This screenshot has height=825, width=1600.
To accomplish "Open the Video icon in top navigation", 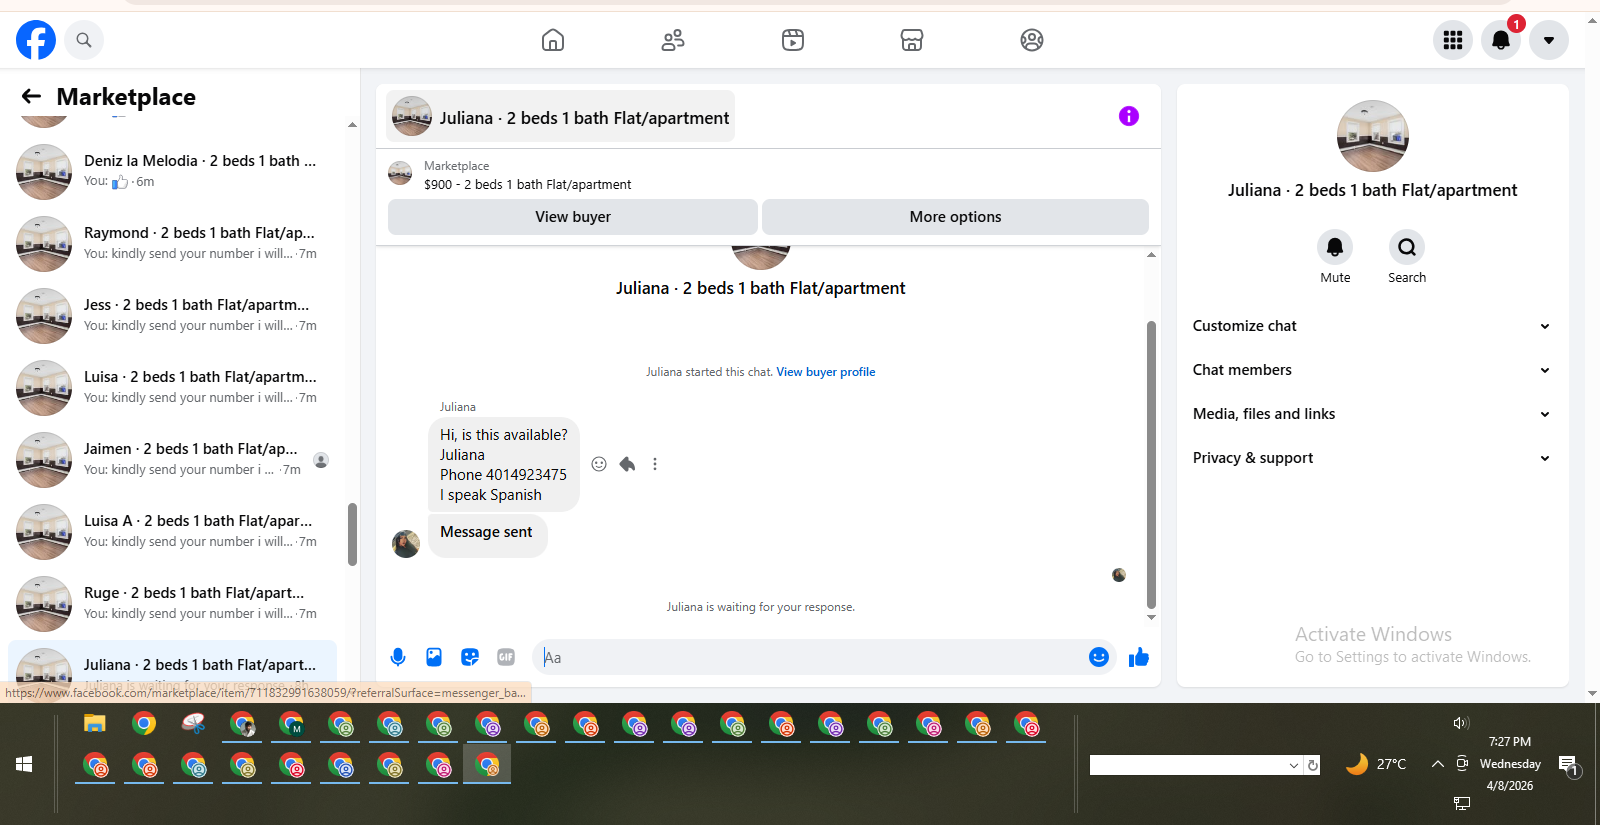I will click(793, 40).
